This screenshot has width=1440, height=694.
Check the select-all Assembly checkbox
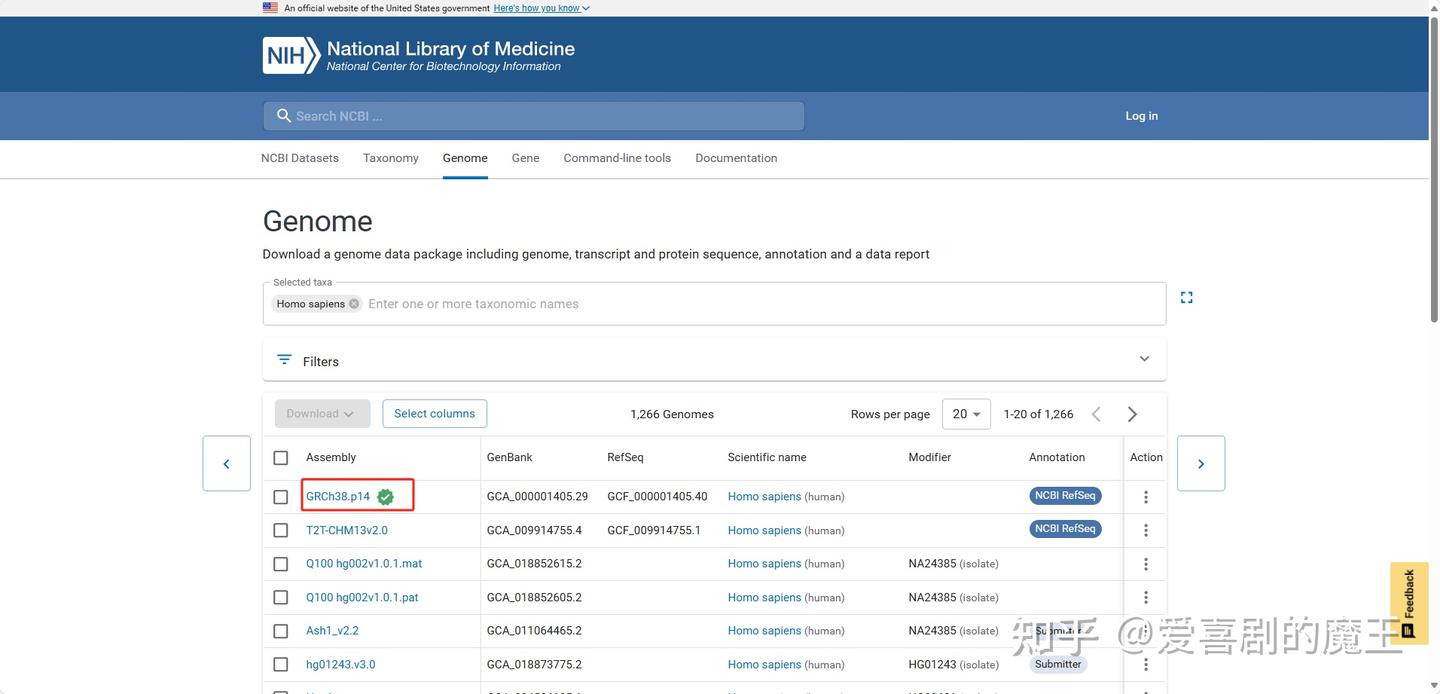pos(281,458)
